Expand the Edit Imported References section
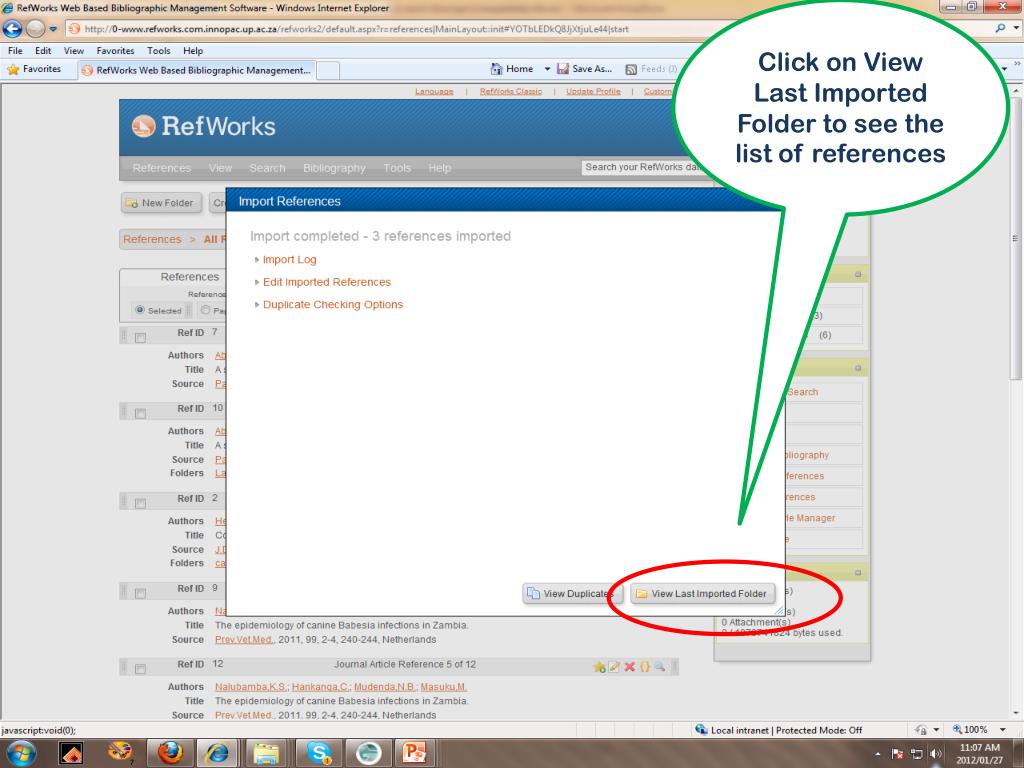Viewport: 1024px width, 768px height. pos(327,282)
